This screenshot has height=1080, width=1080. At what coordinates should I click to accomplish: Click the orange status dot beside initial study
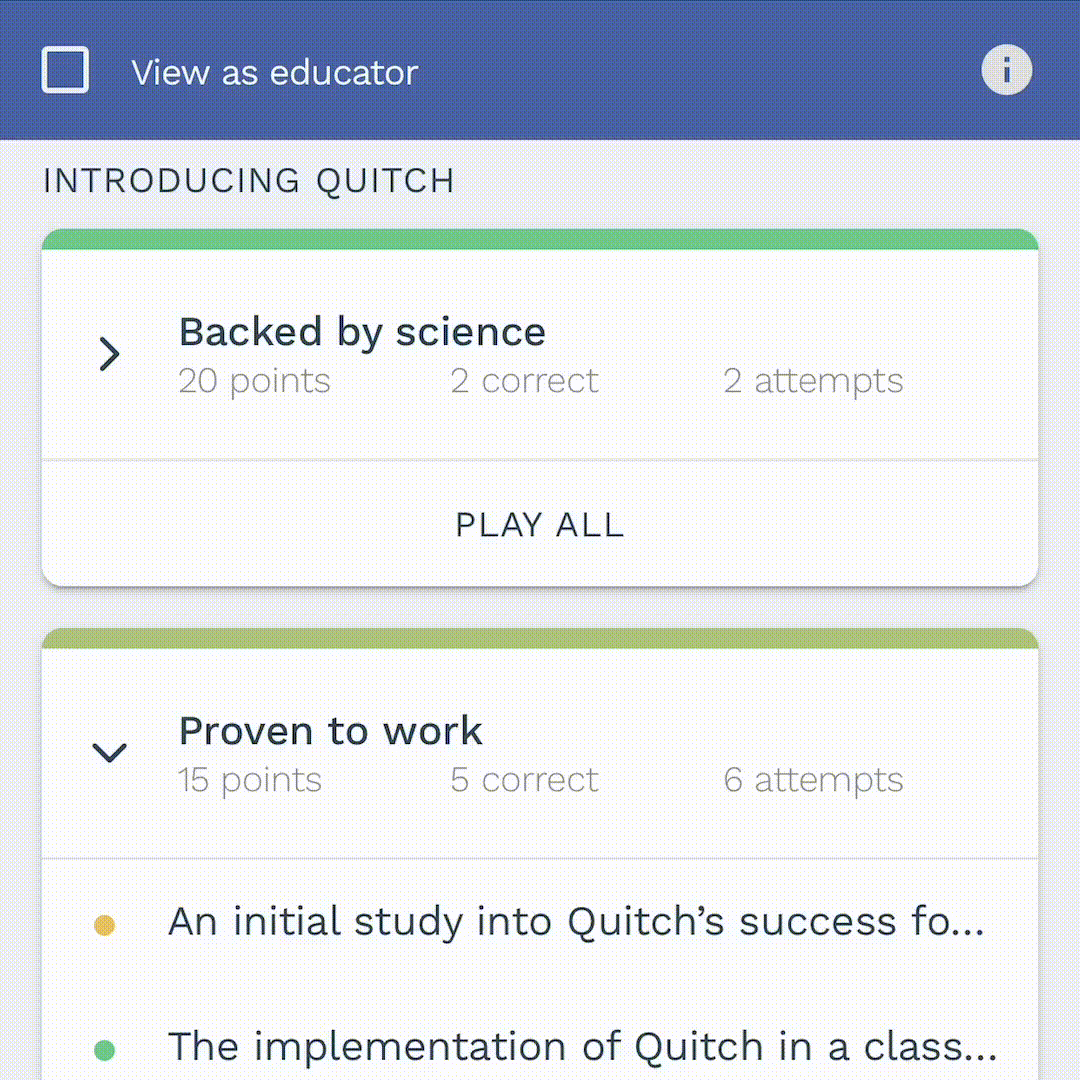105,925
